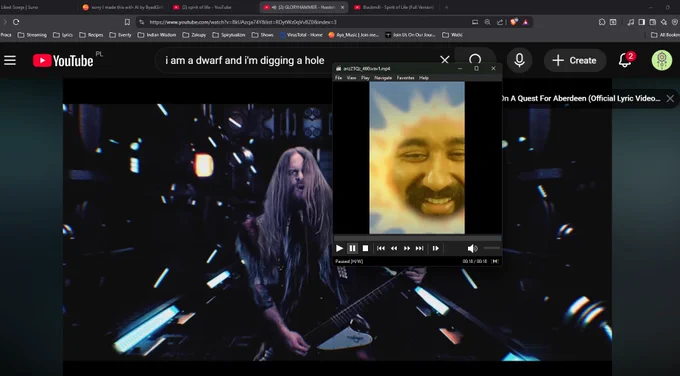This screenshot has width=680, height=376.
Task: Play video in Media Player Classic
Action: tap(340, 248)
